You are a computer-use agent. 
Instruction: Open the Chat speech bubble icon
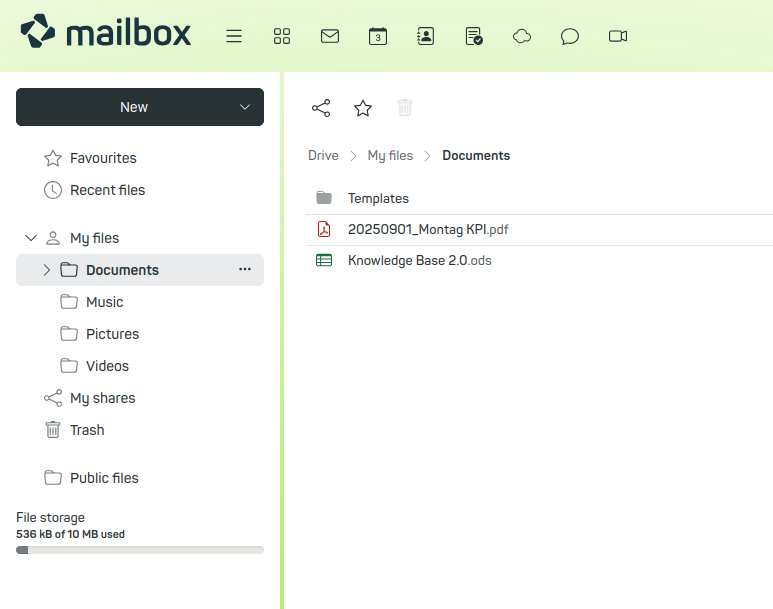pos(570,36)
